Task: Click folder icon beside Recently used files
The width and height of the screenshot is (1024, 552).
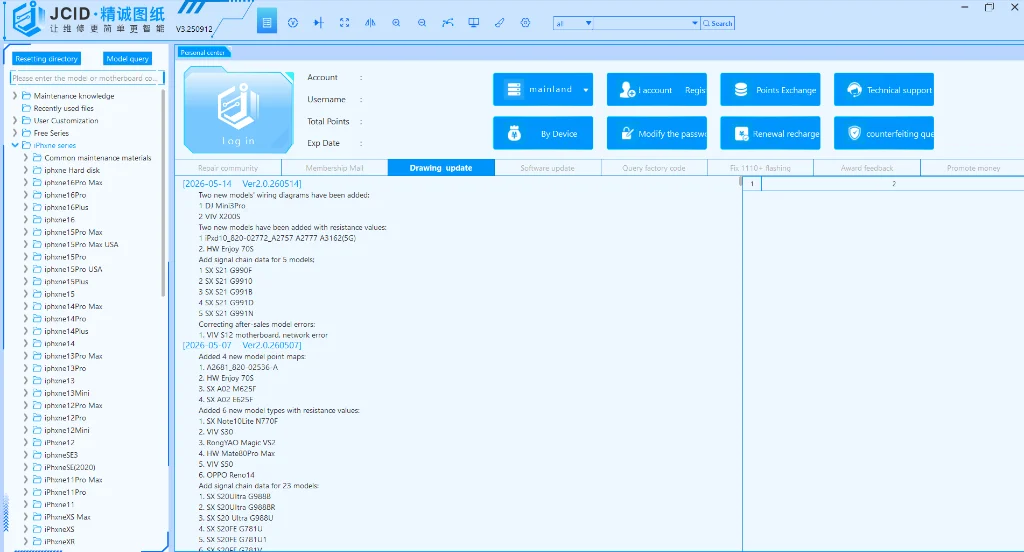Action: [x=26, y=108]
